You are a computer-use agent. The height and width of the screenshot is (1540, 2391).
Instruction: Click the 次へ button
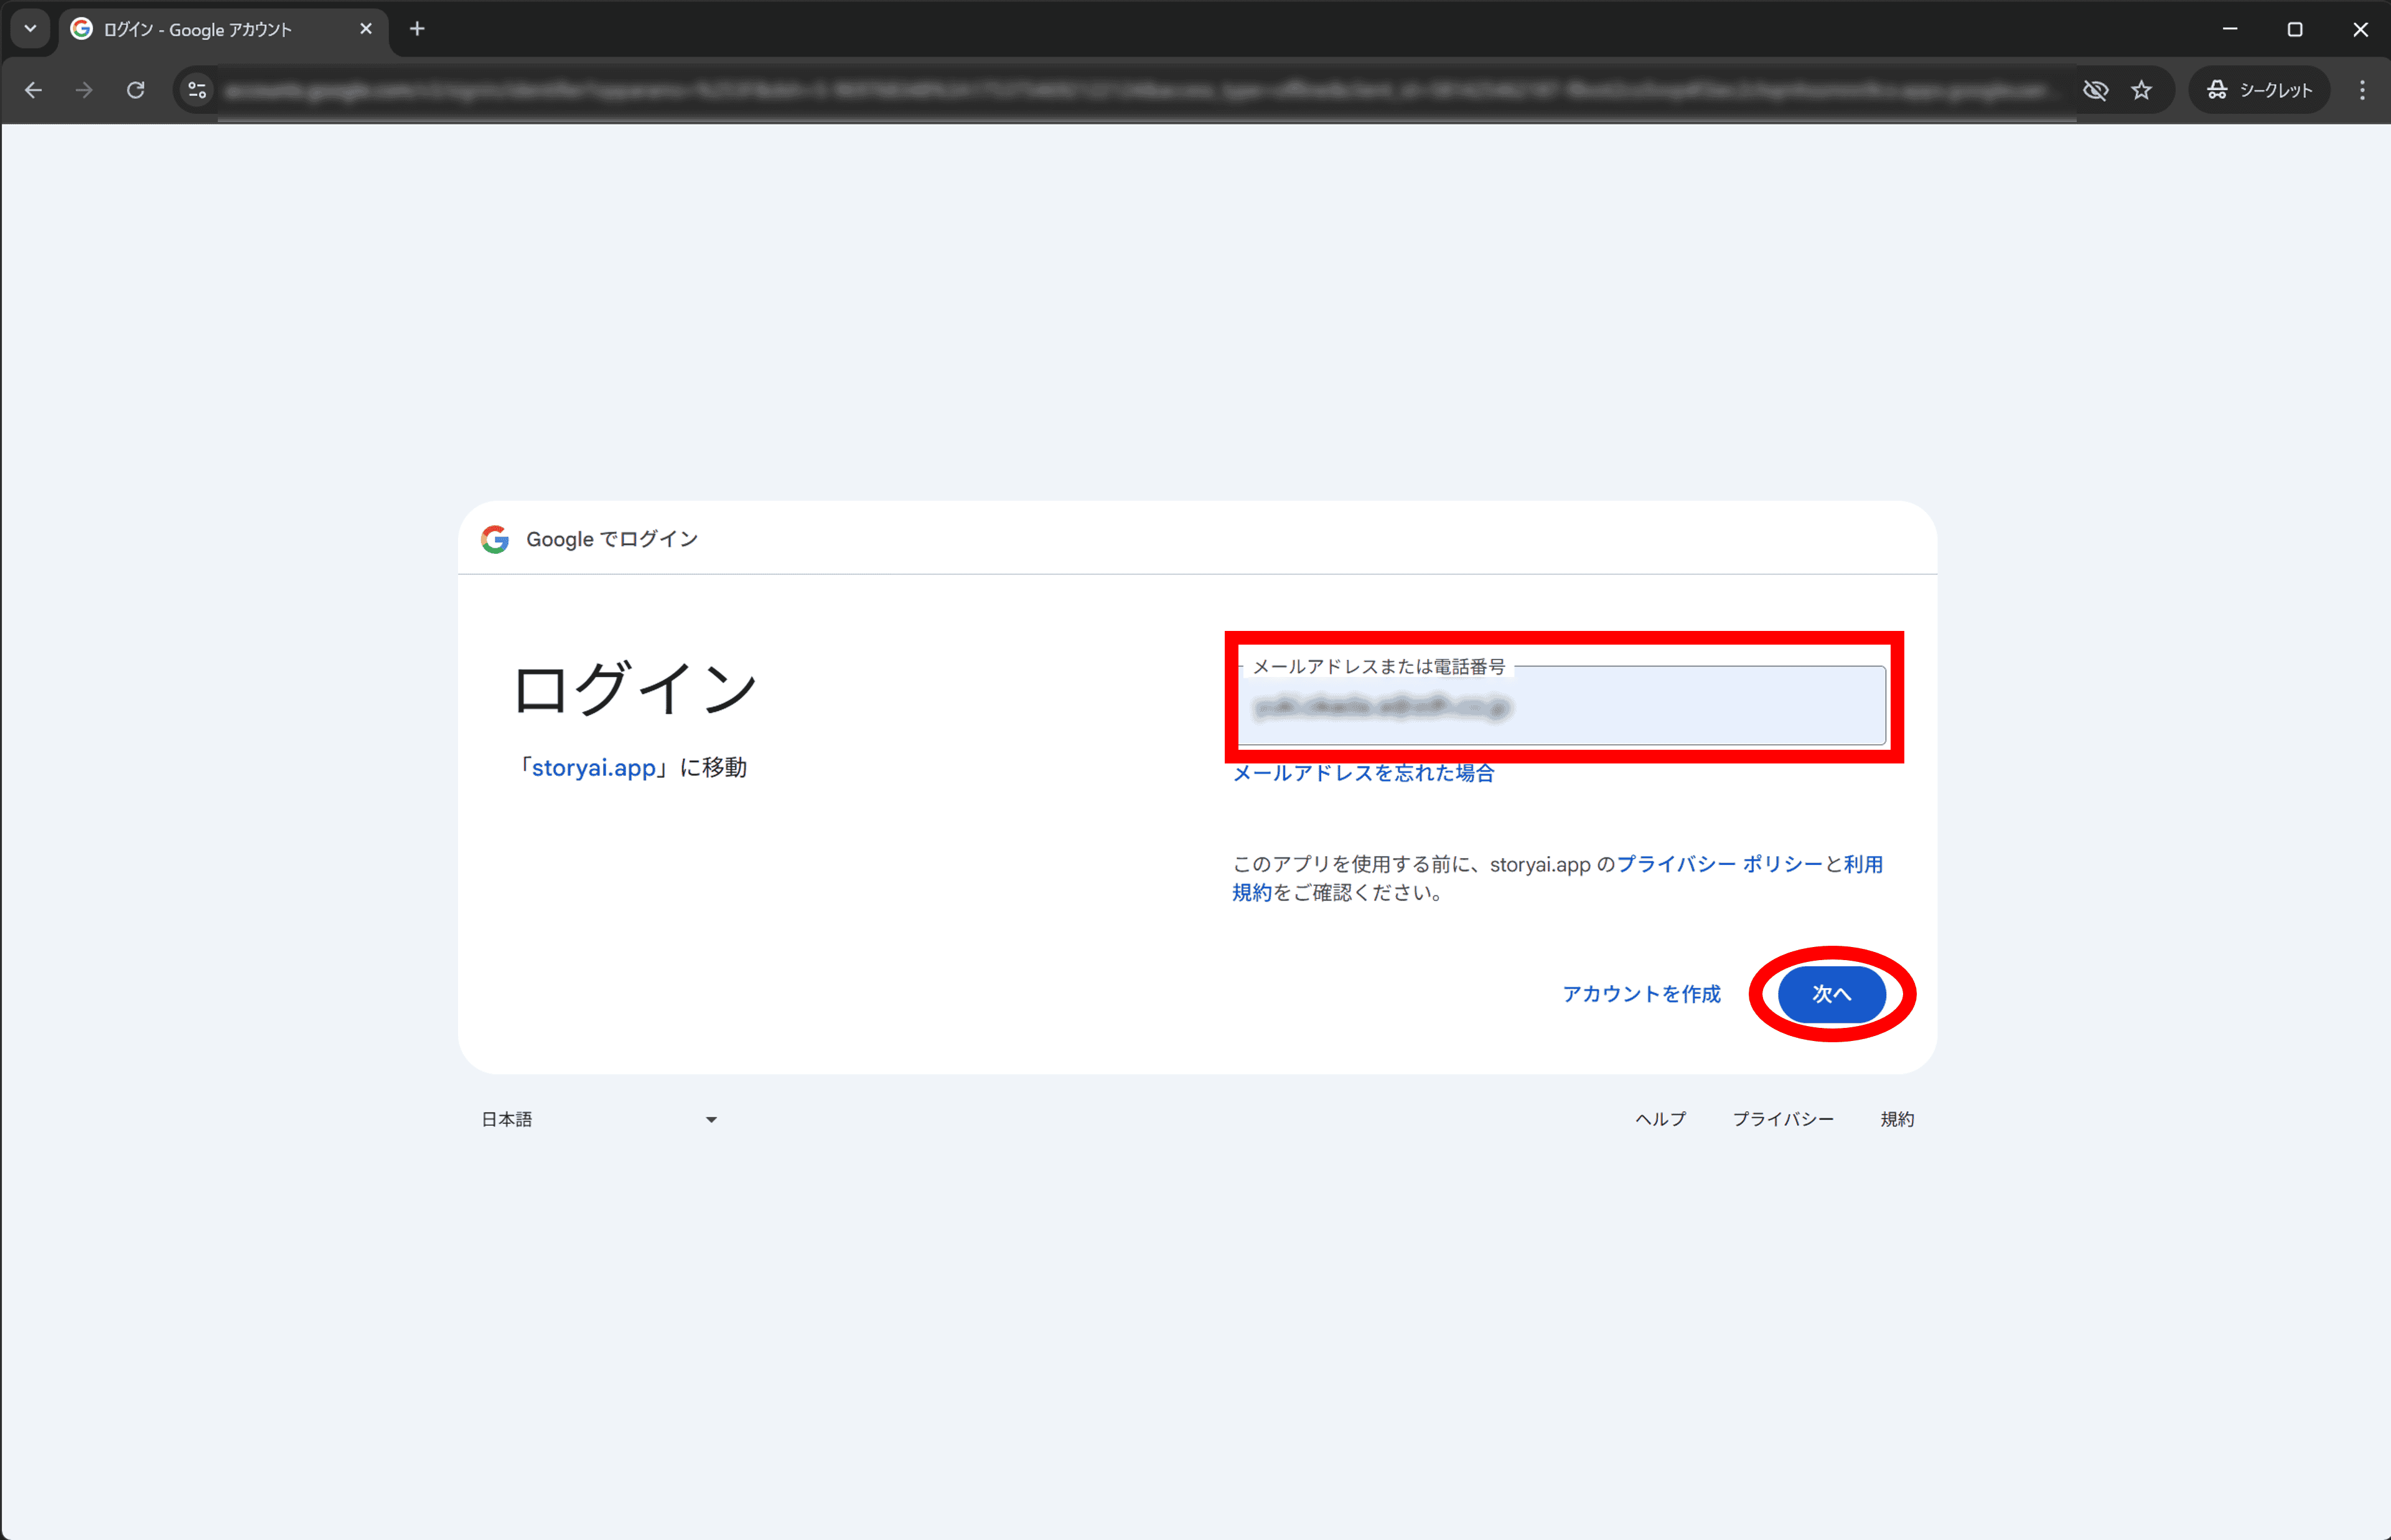pos(1831,994)
